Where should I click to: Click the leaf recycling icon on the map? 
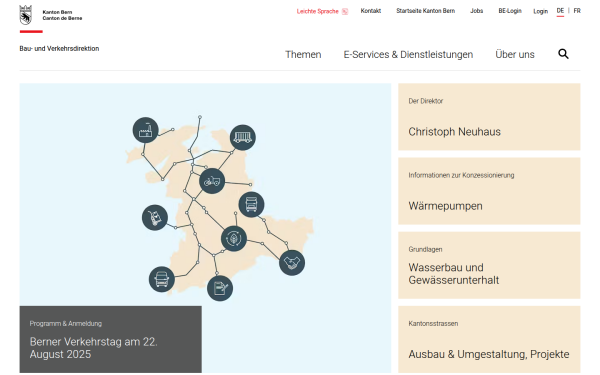click(234, 239)
